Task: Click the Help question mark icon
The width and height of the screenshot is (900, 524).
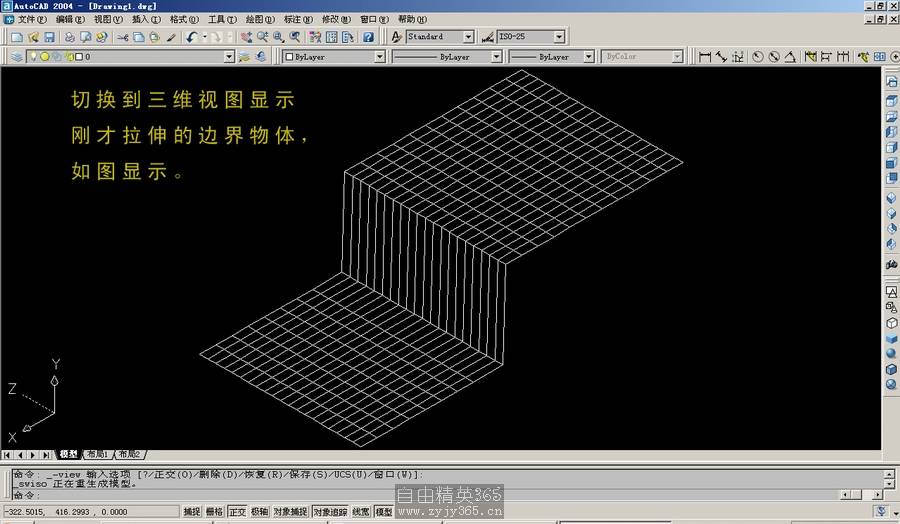Action: (x=368, y=37)
